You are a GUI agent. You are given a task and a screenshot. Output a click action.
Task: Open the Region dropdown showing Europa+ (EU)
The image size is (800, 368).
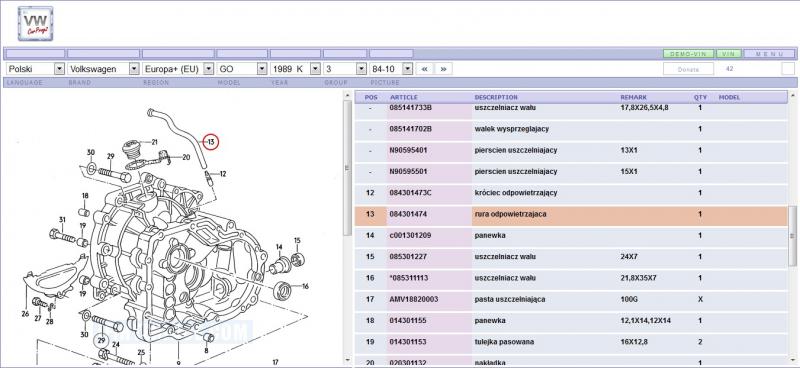(x=178, y=68)
